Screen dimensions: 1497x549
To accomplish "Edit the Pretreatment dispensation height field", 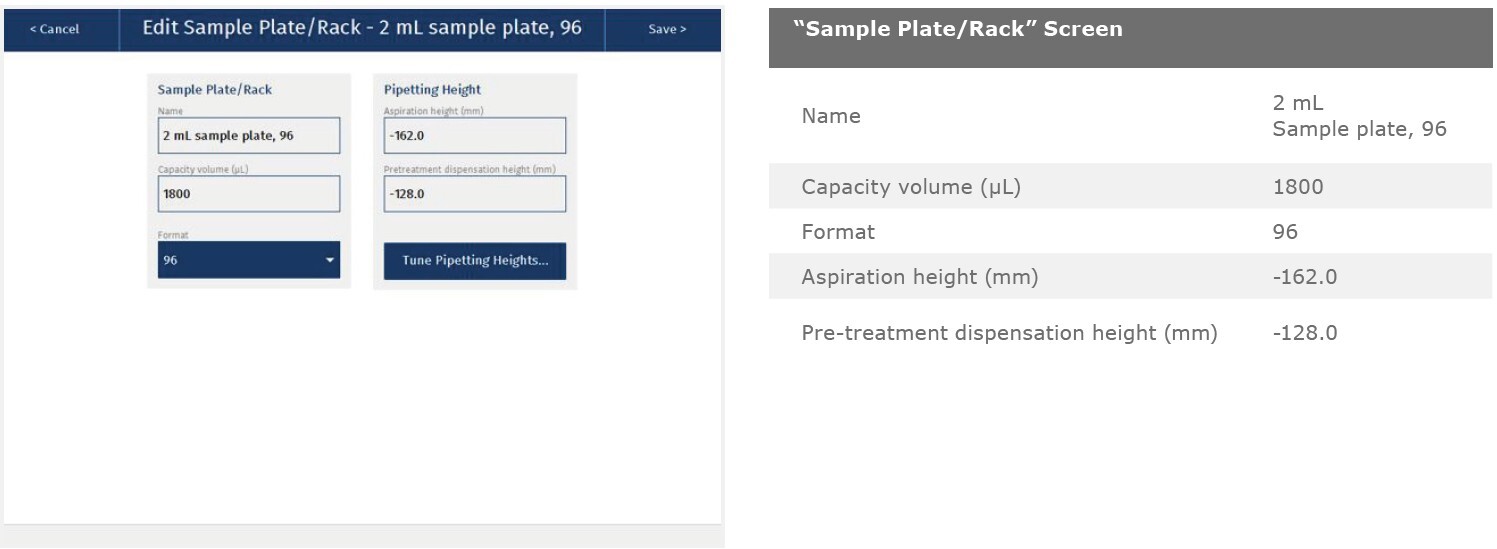I will point(475,194).
